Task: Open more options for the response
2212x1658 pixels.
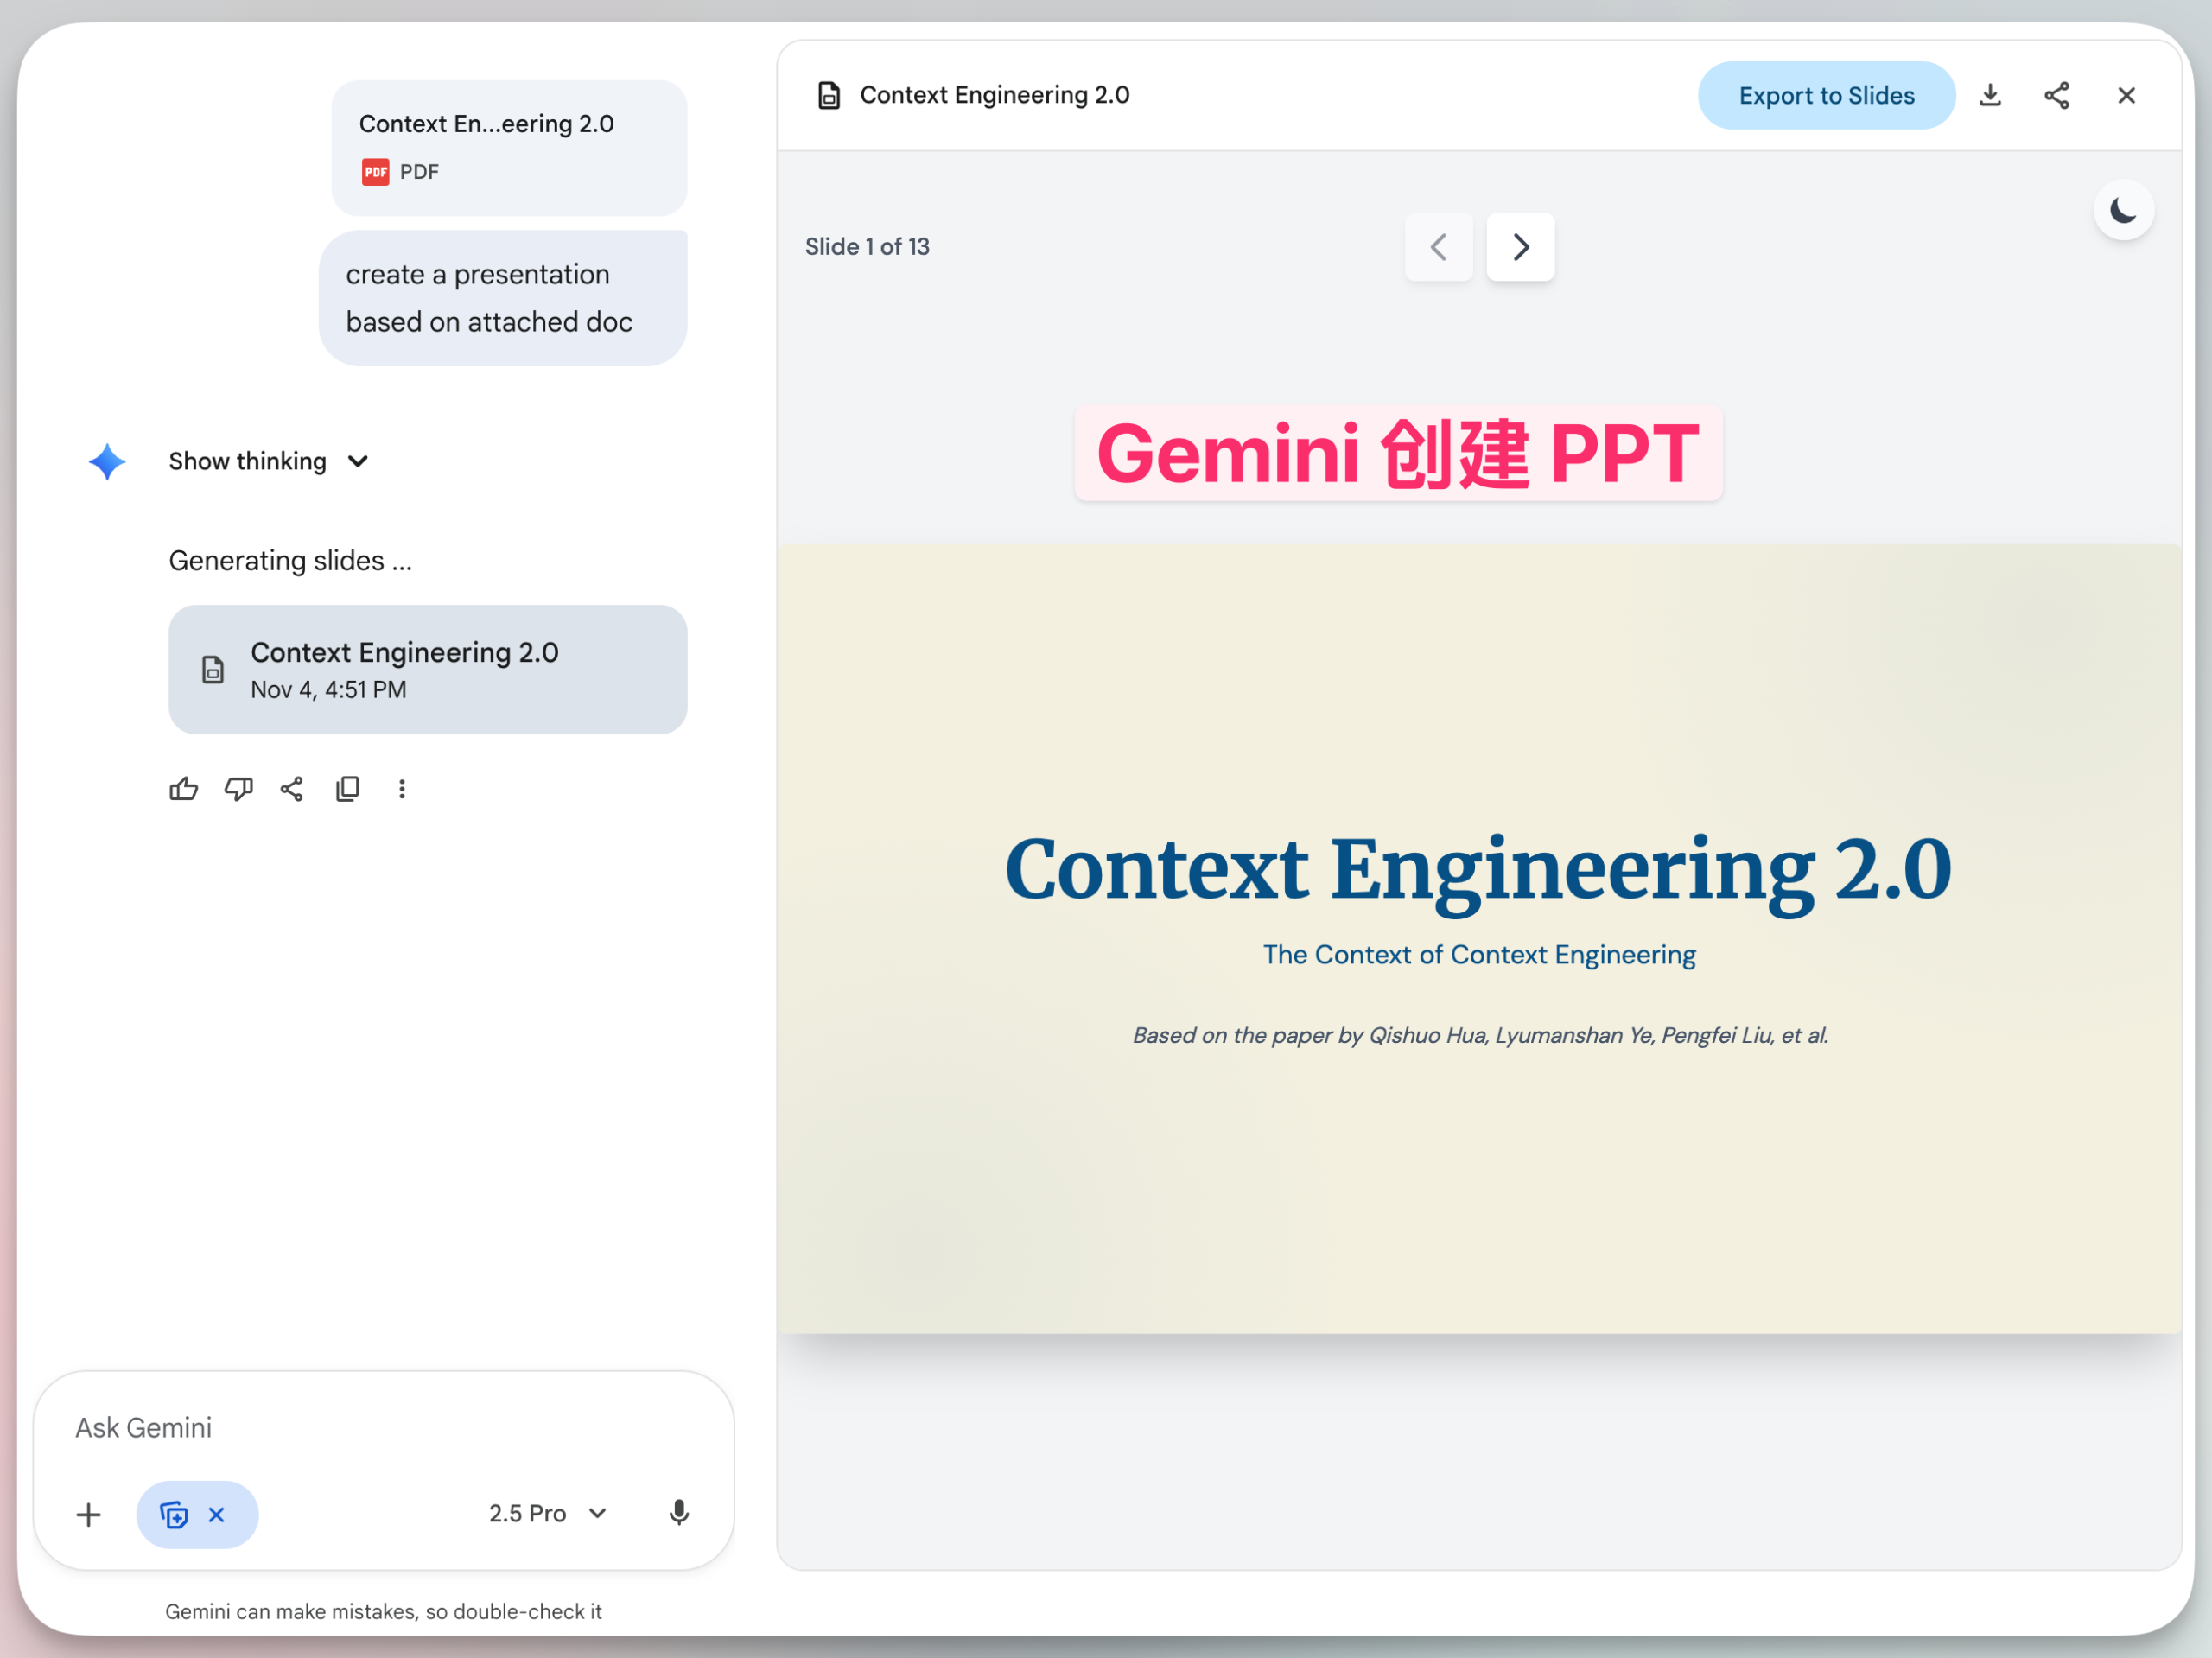Action: click(402, 789)
